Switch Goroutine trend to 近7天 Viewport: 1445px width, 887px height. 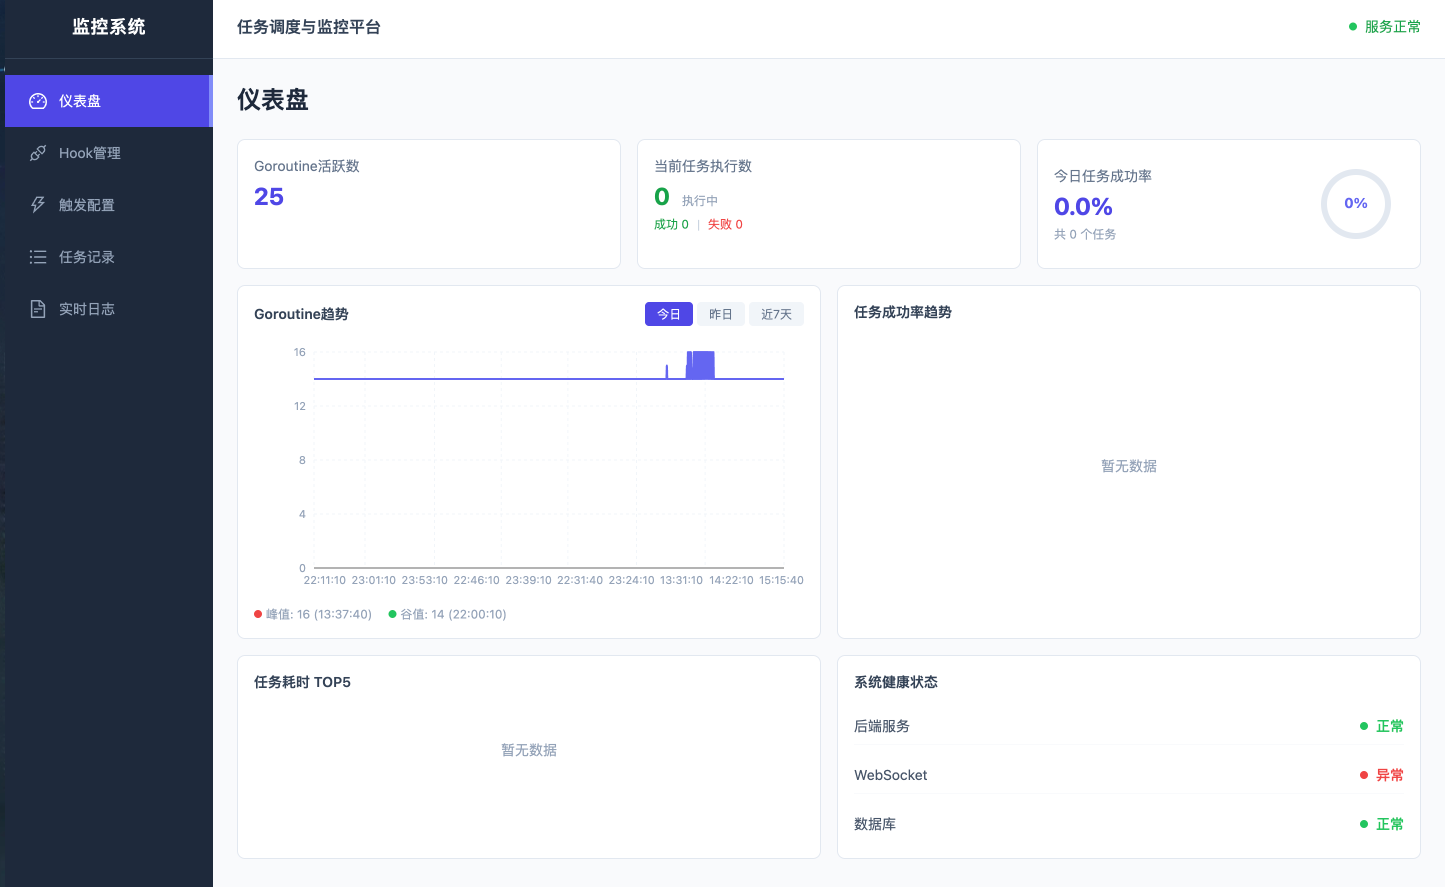[x=776, y=314]
